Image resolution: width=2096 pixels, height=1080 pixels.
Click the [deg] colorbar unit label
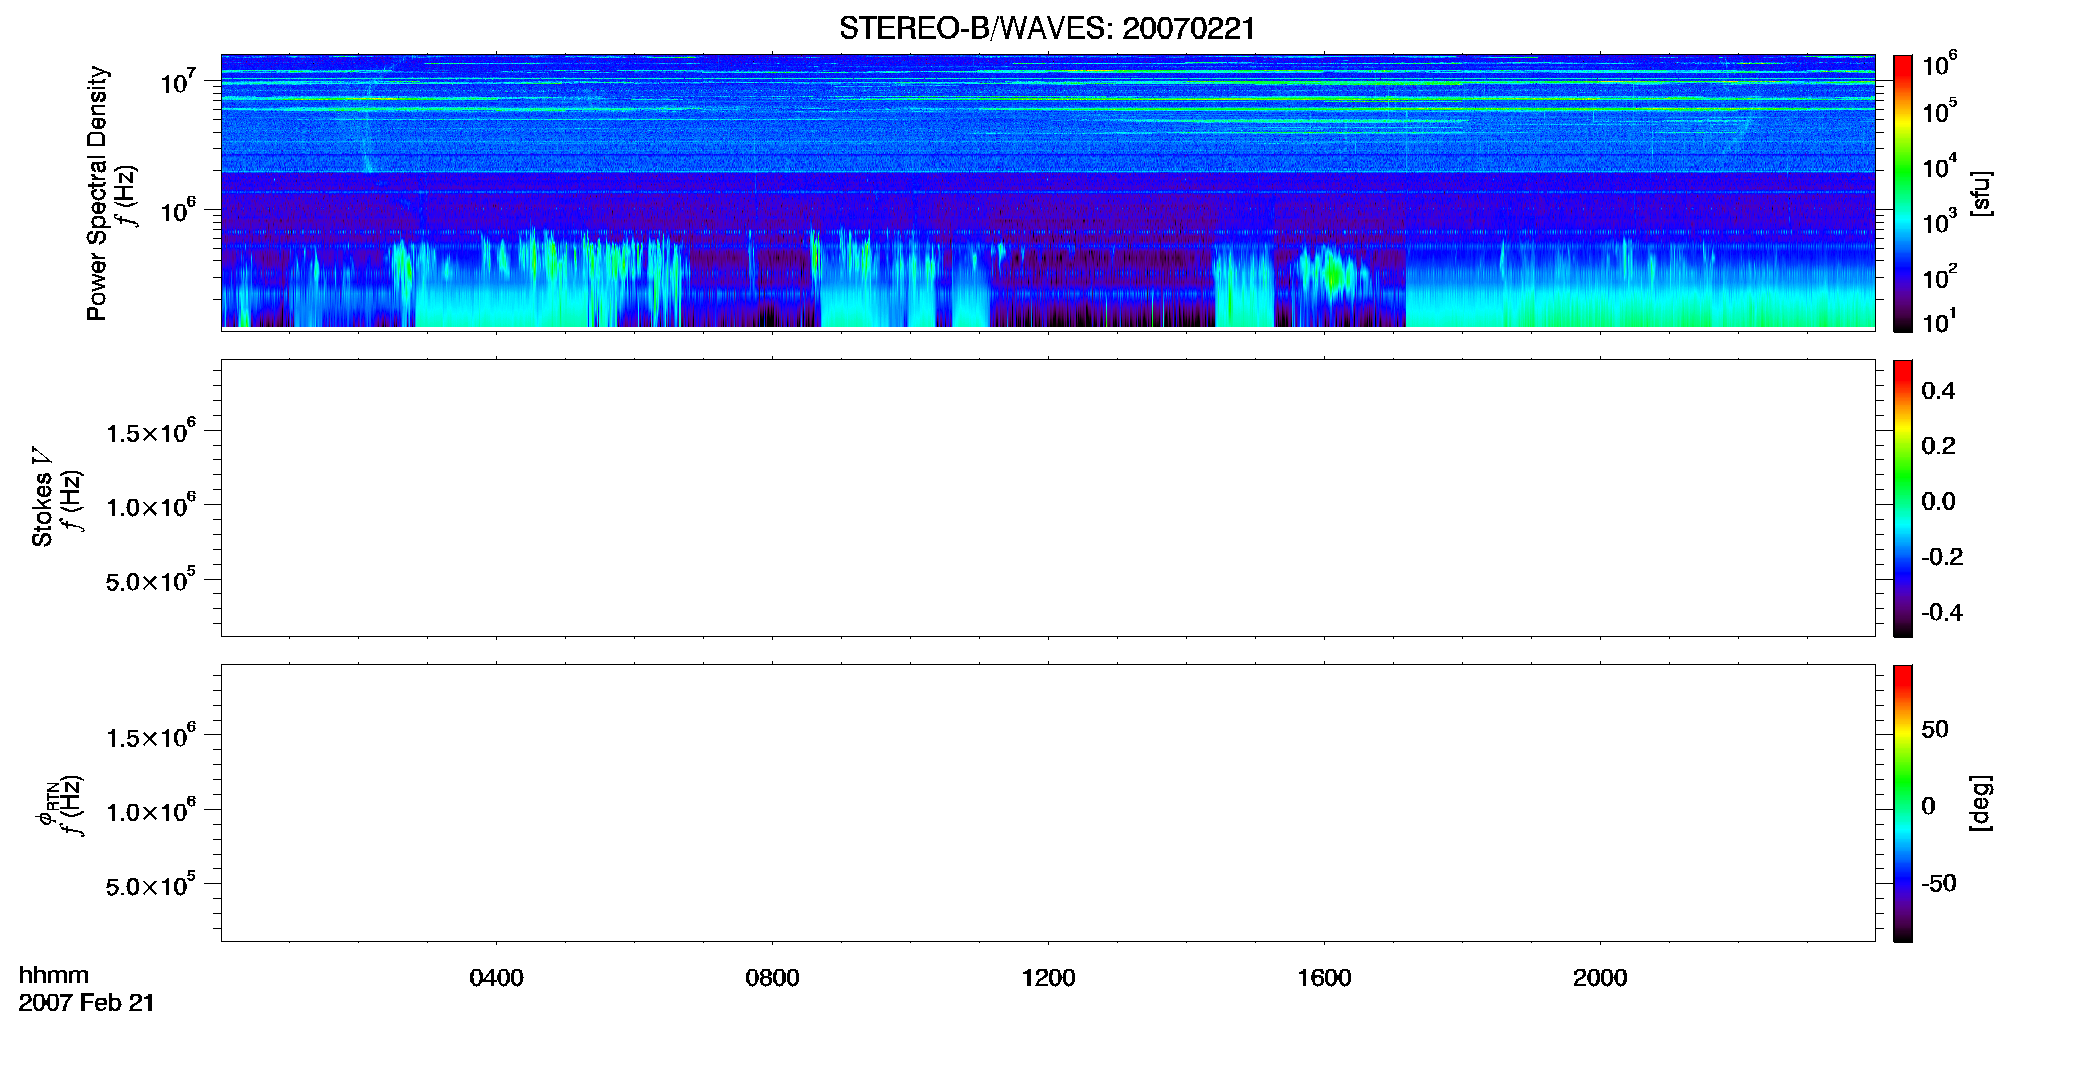pyautogui.click(x=1981, y=803)
